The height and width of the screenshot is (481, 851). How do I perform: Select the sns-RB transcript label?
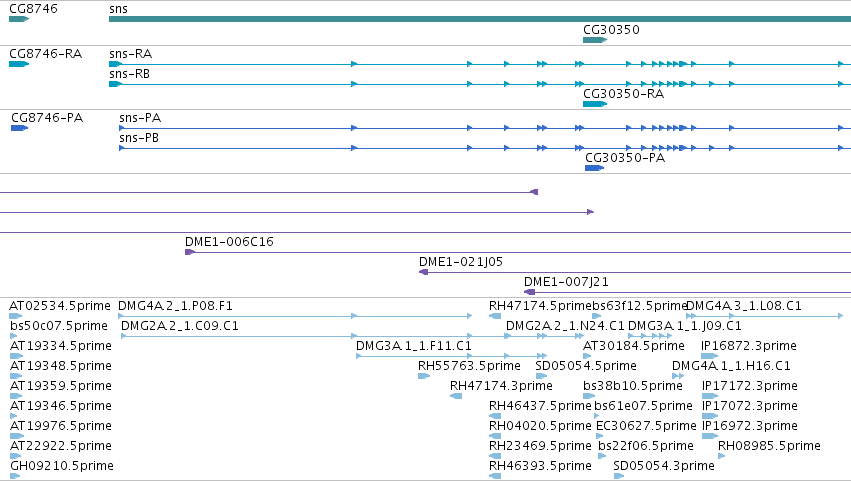(129, 74)
